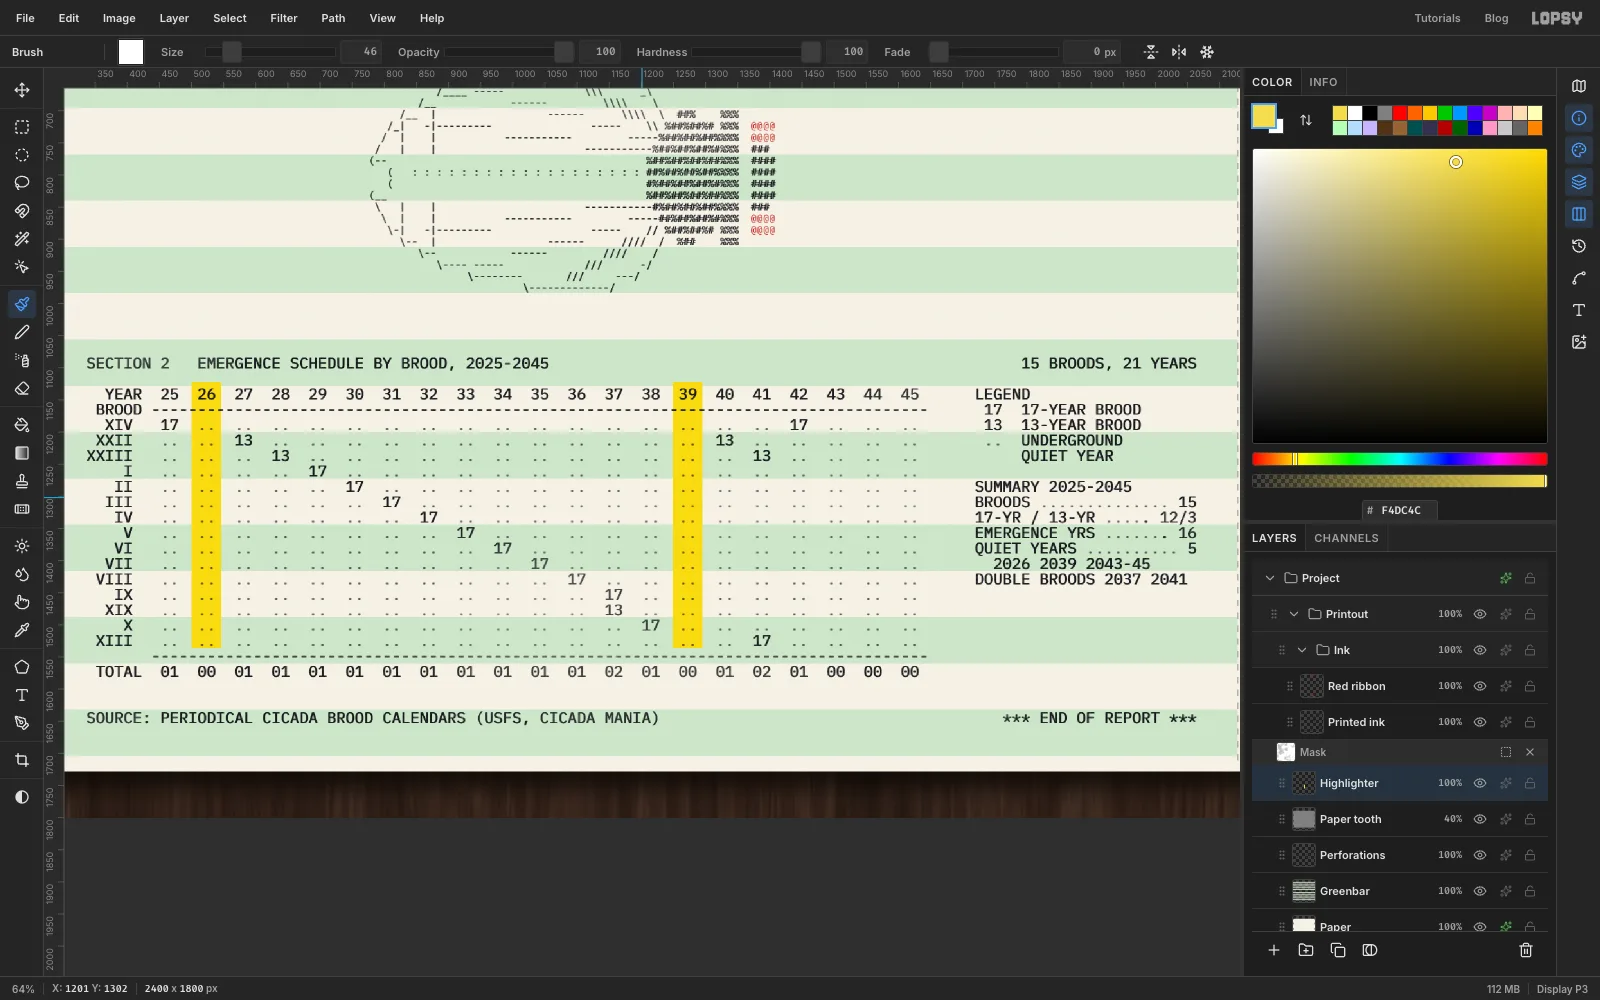Swap foreground and background colors

point(1305,120)
